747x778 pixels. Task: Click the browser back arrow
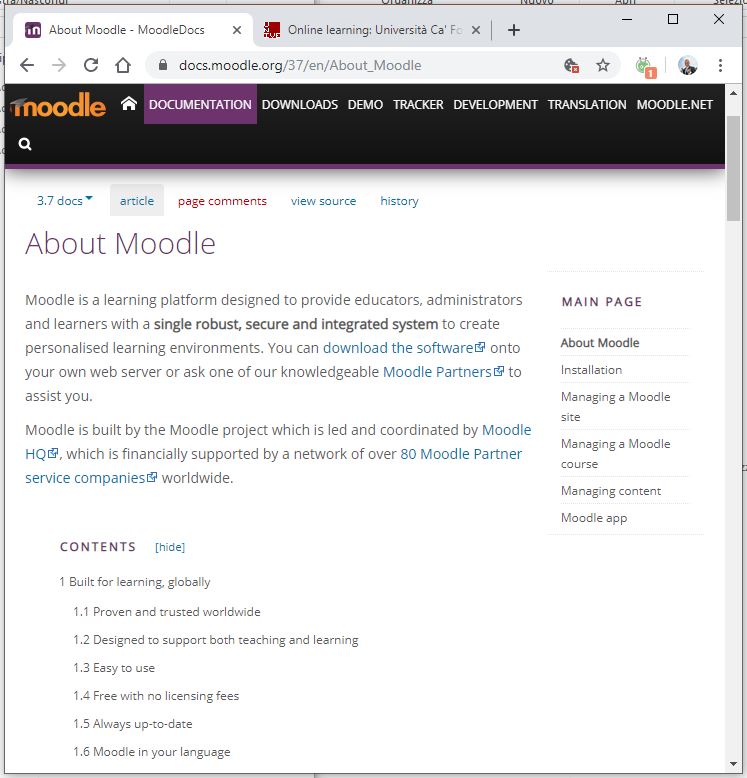pyautogui.click(x=27, y=65)
